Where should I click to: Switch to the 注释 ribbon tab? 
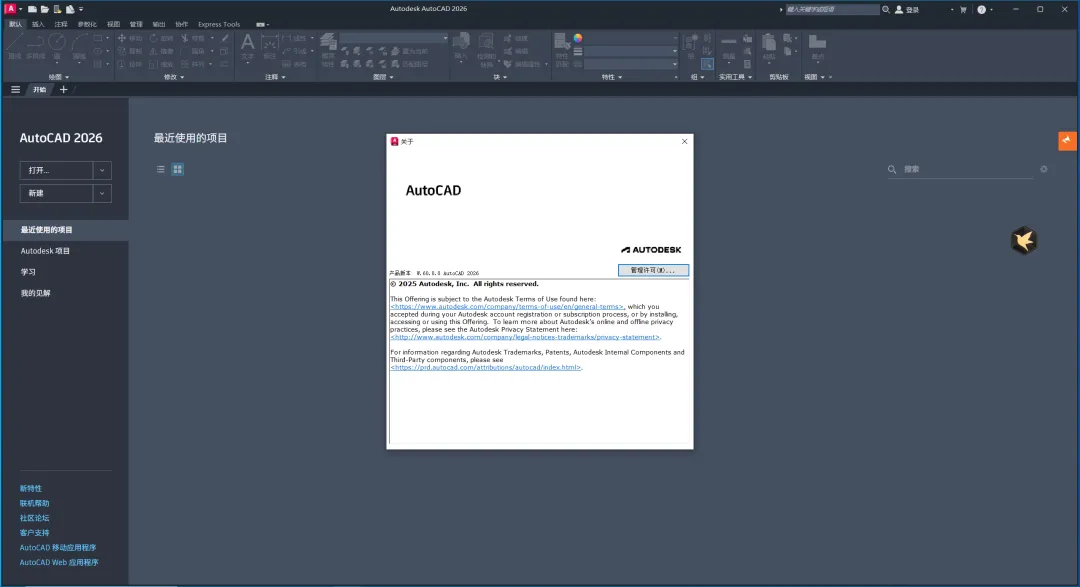61,24
